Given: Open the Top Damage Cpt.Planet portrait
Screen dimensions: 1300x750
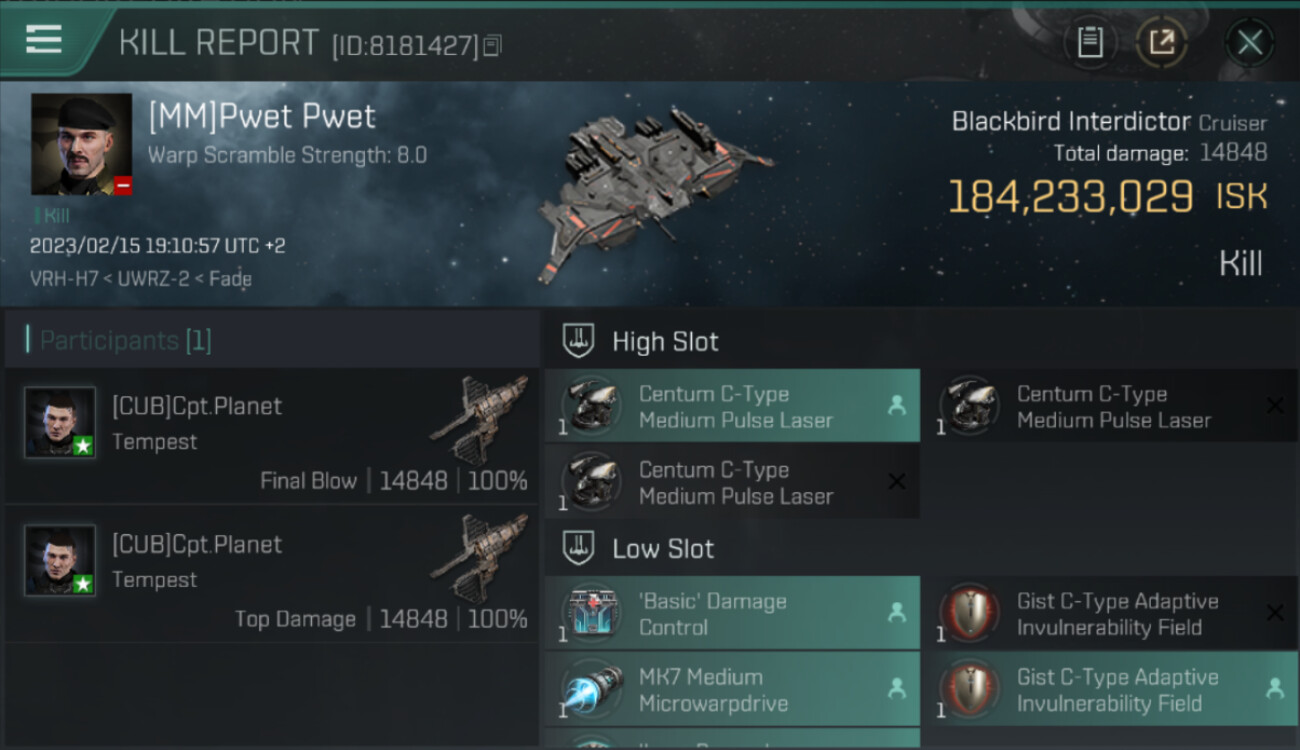Looking at the screenshot, I should coord(60,560).
